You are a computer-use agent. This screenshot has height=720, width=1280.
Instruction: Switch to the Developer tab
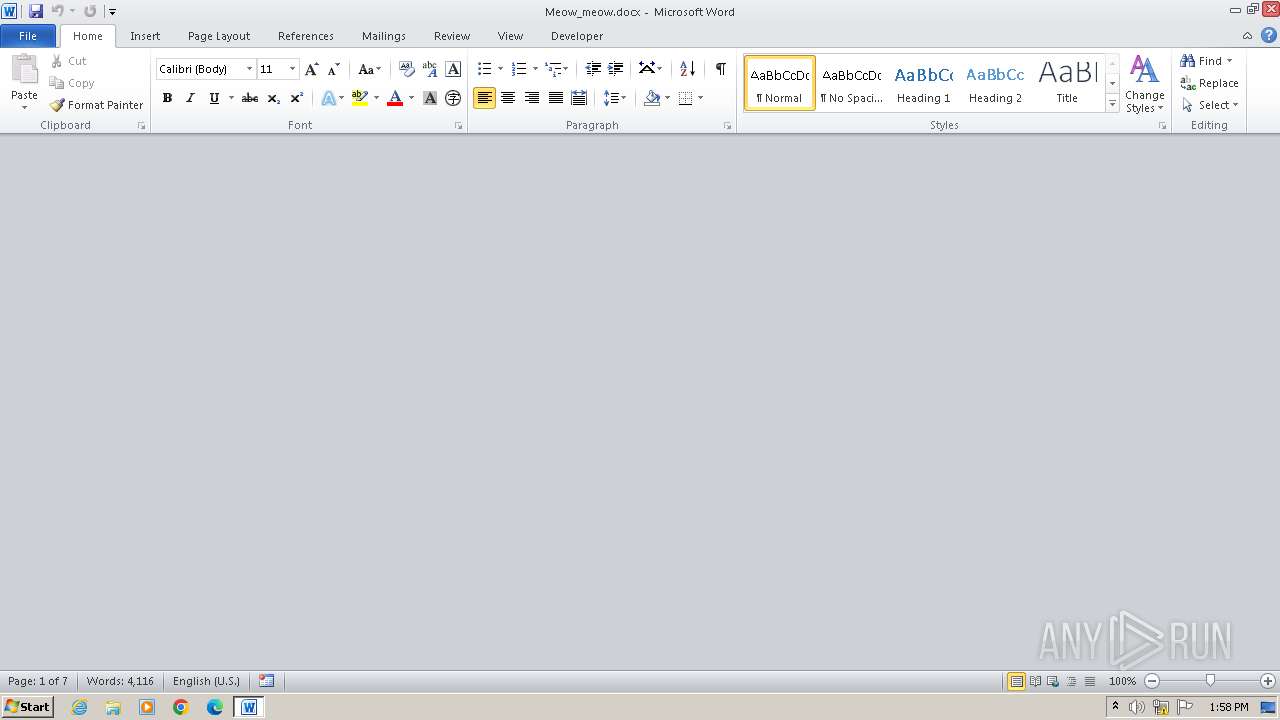coord(577,35)
